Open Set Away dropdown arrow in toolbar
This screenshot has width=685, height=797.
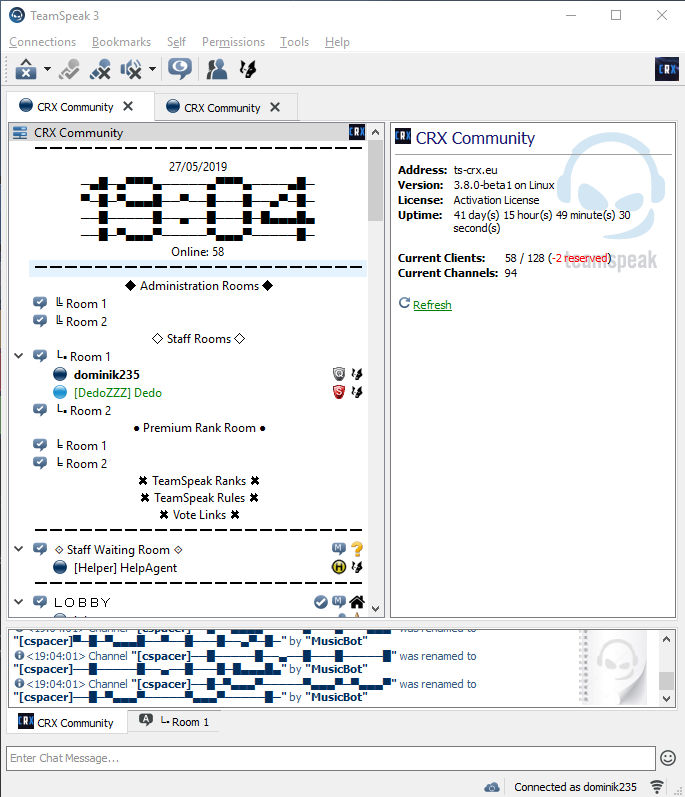[47, 69]
